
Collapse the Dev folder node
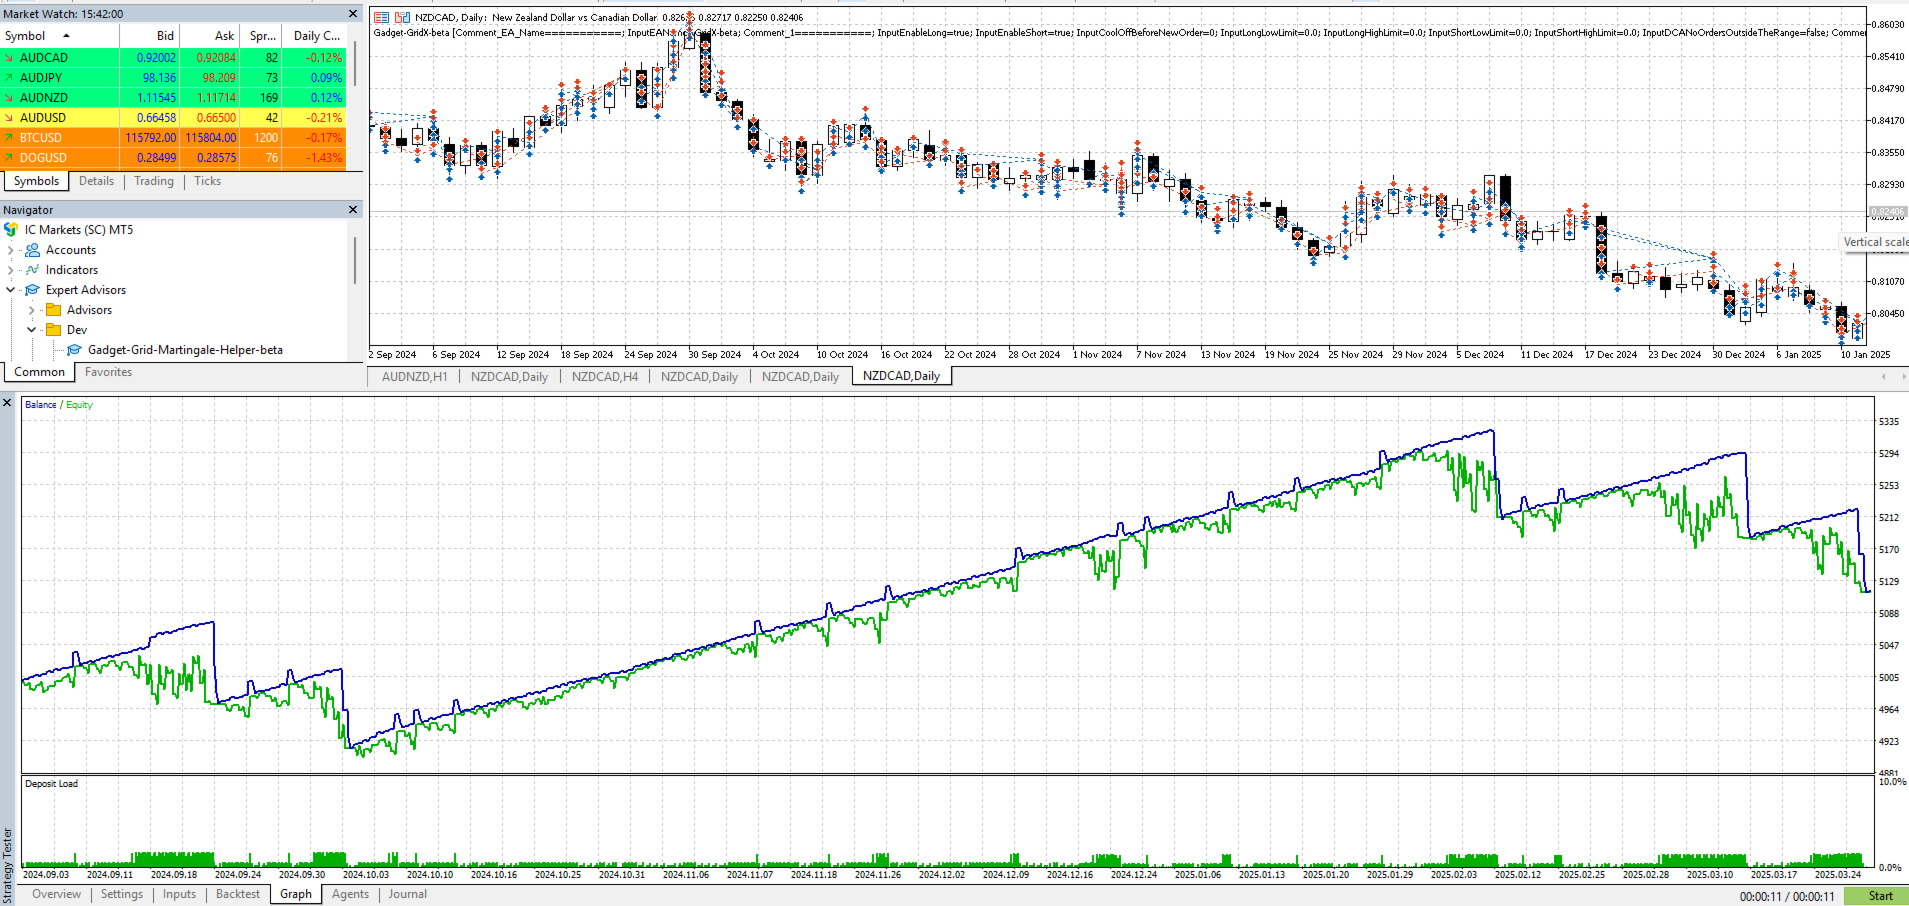(x=32, y=330)
